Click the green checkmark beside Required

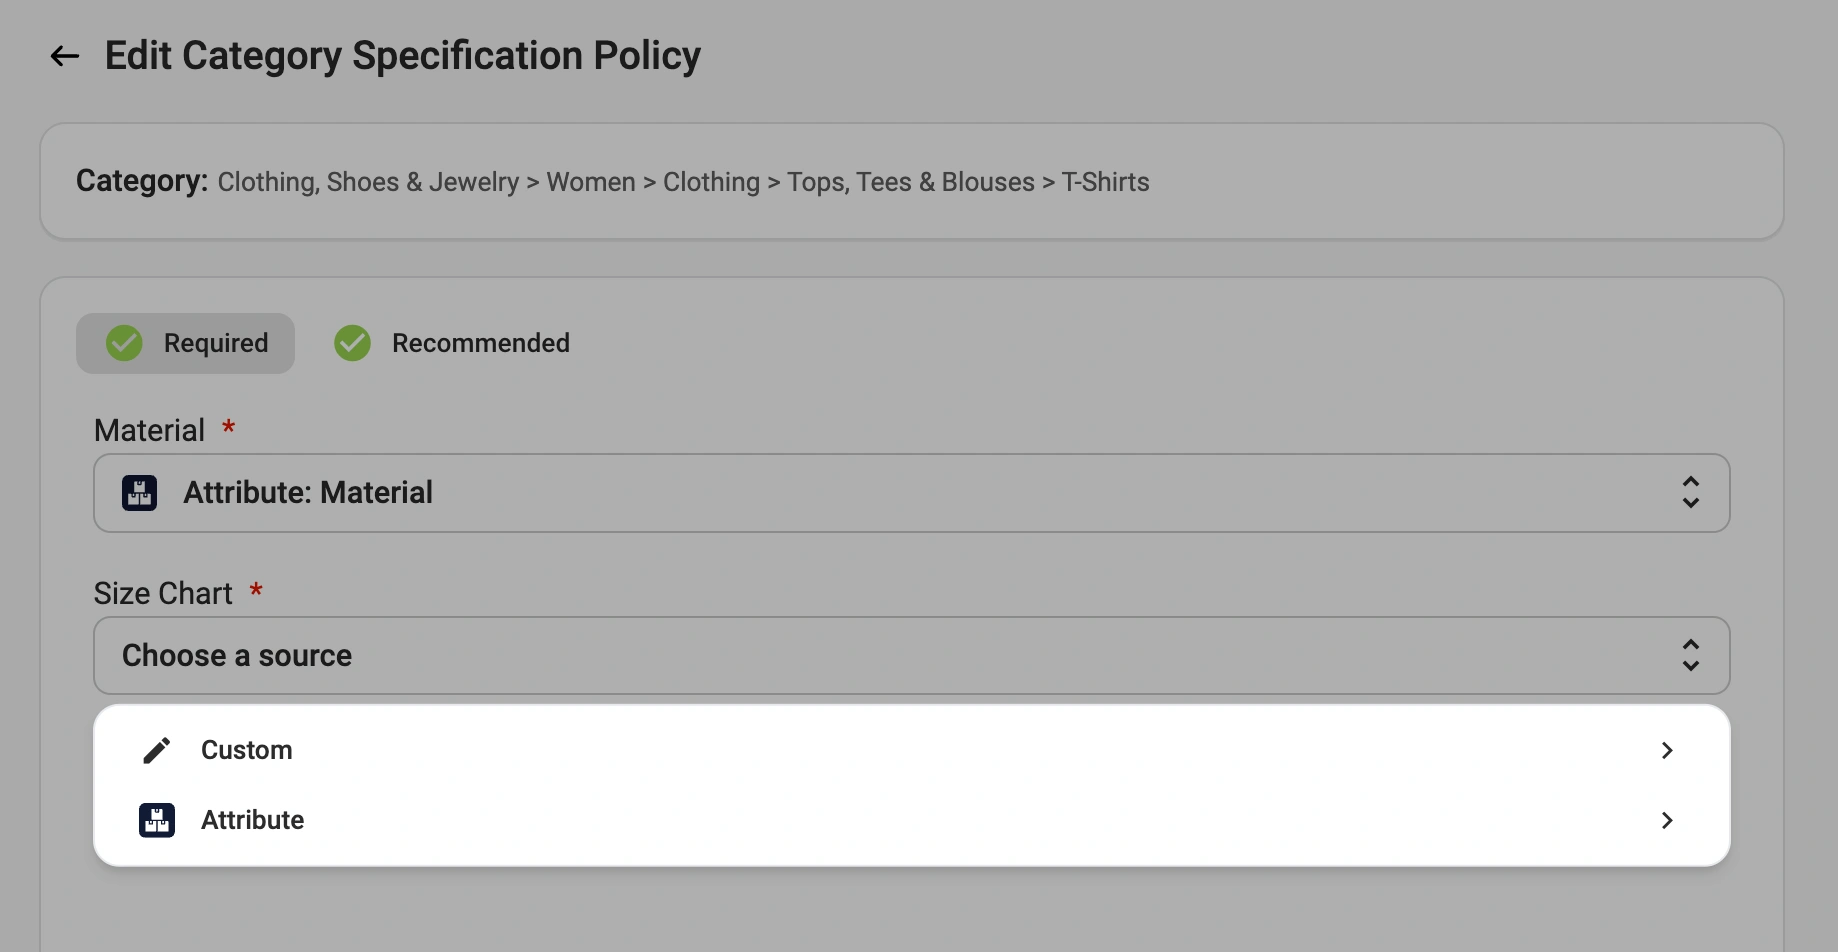pos(125,343)
